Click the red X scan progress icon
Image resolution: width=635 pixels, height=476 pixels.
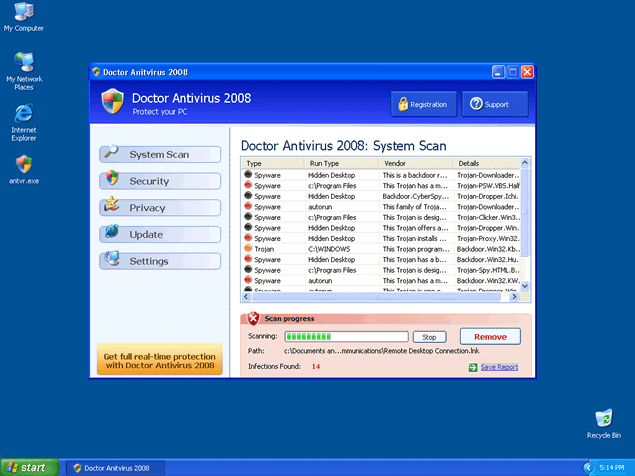point(254,318)
